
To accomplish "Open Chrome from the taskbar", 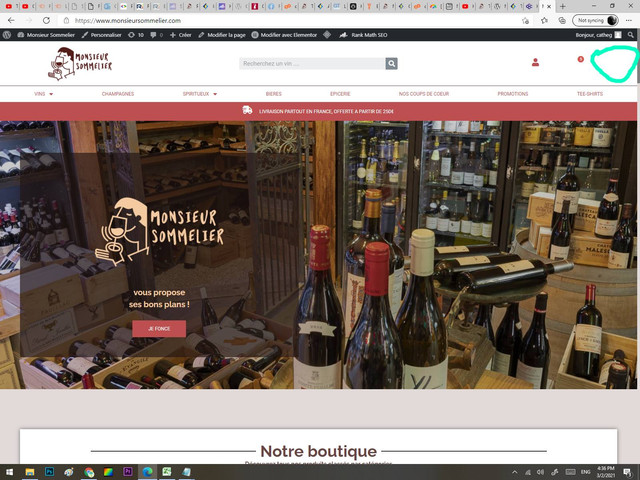I will [x=89, y=472].
